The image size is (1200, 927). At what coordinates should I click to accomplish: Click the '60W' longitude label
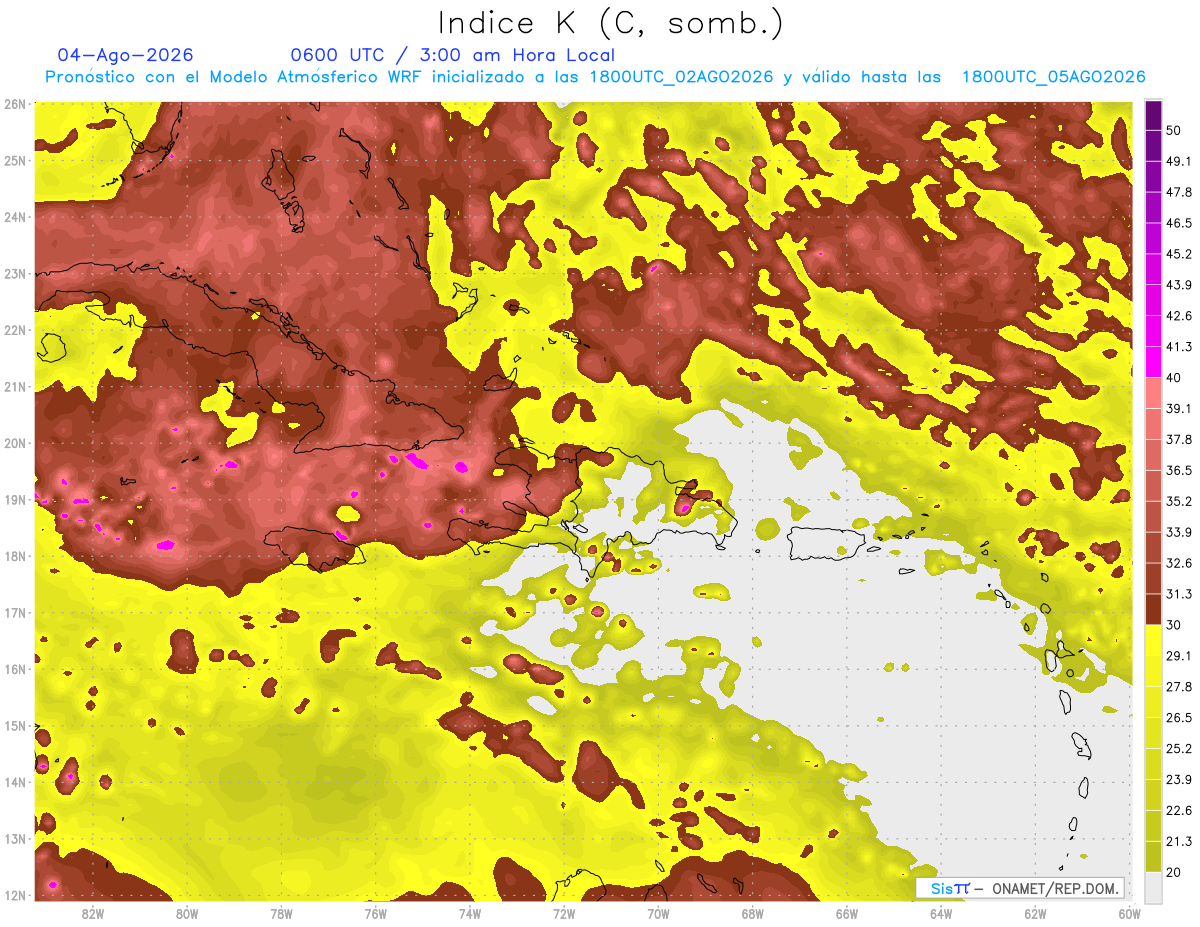pos(1129,914)
